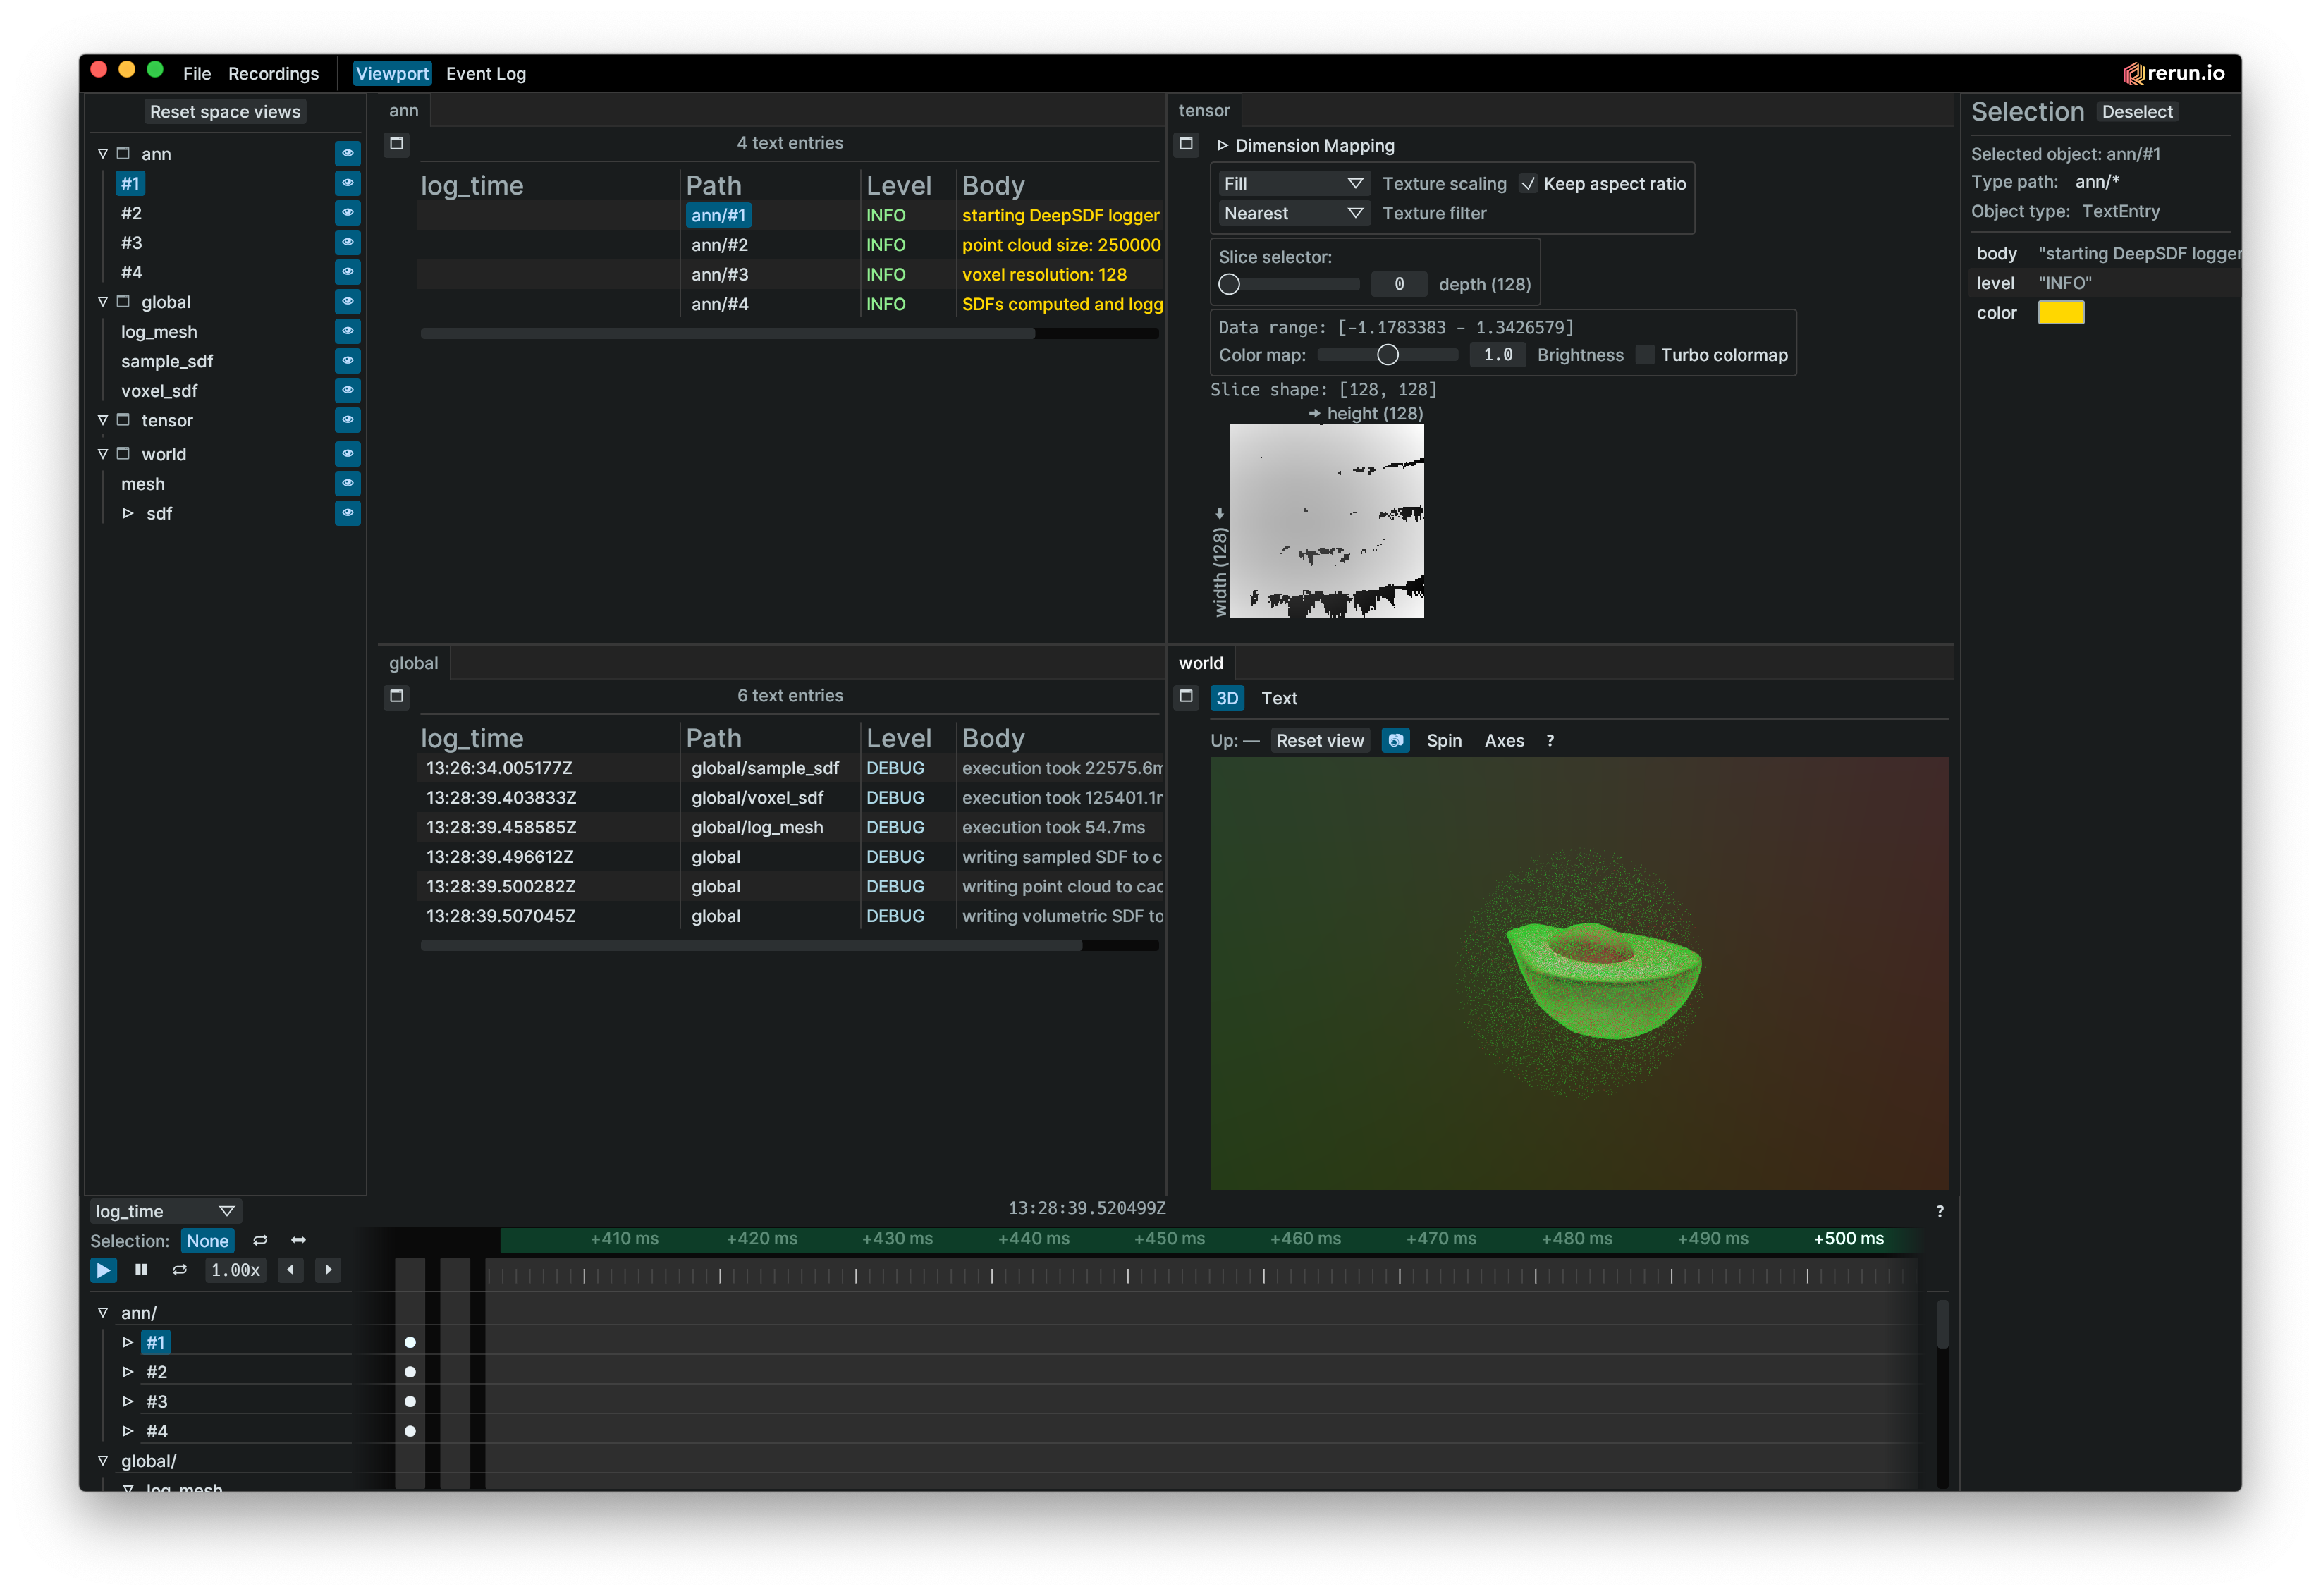The height and width of the screenshot is (1596, 2321).
Task: Hide the voxel_sdf entry with eye icon
Action: (347, 390)
